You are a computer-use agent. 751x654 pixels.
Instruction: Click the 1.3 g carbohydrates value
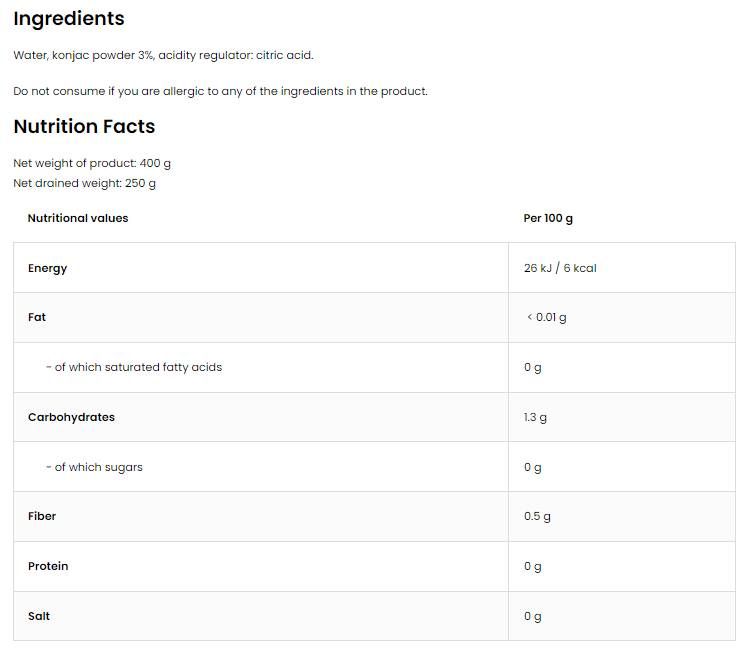point(535,417)
